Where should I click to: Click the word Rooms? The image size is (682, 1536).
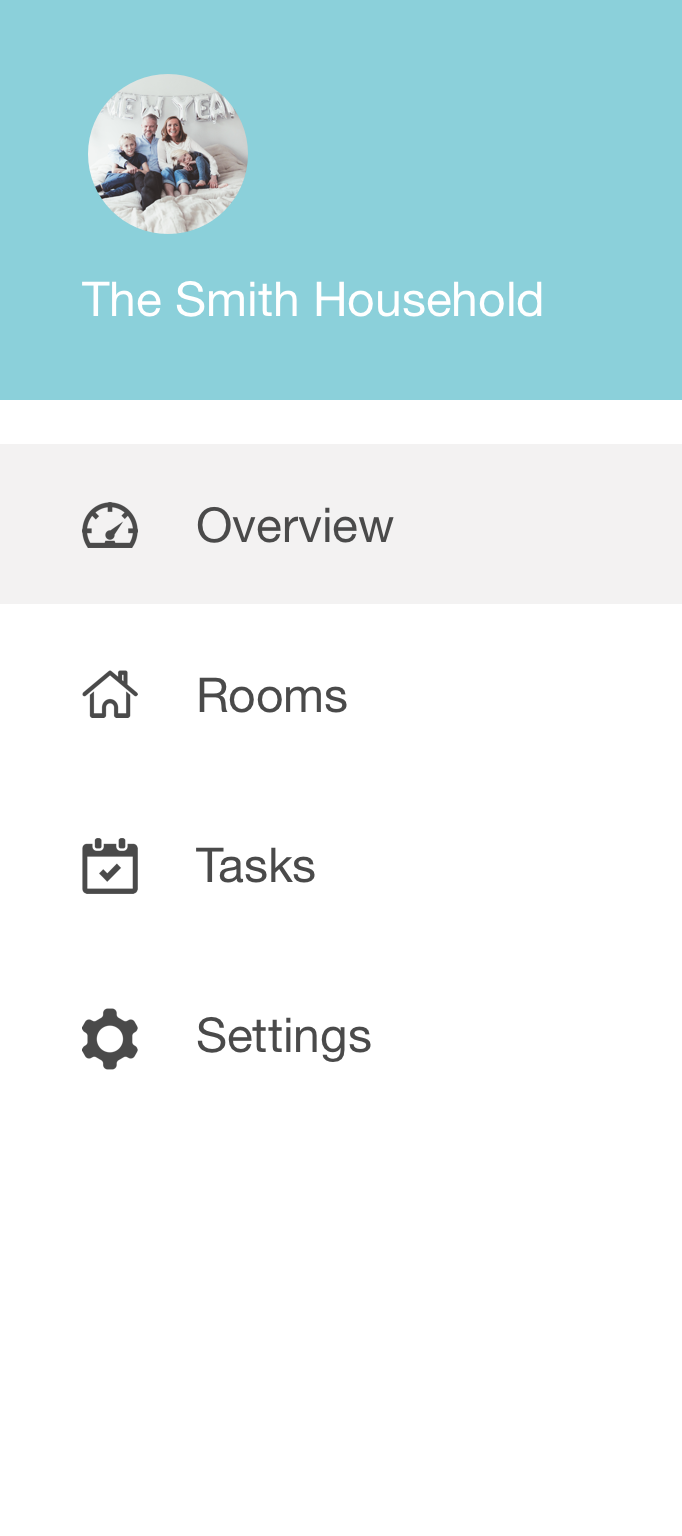(272, 695)
